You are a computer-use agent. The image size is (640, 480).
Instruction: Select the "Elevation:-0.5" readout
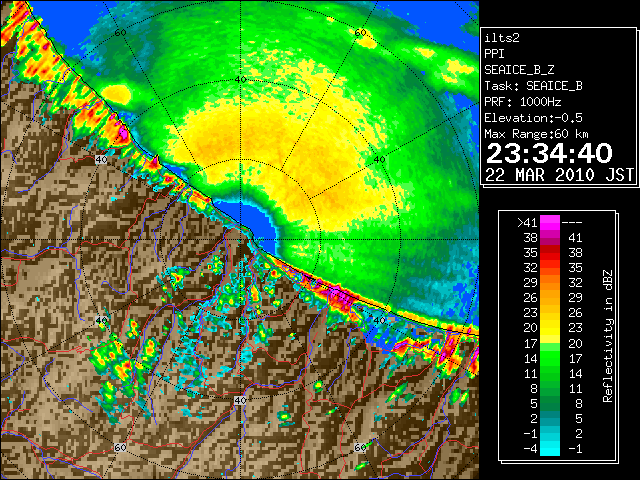(533, 118)
